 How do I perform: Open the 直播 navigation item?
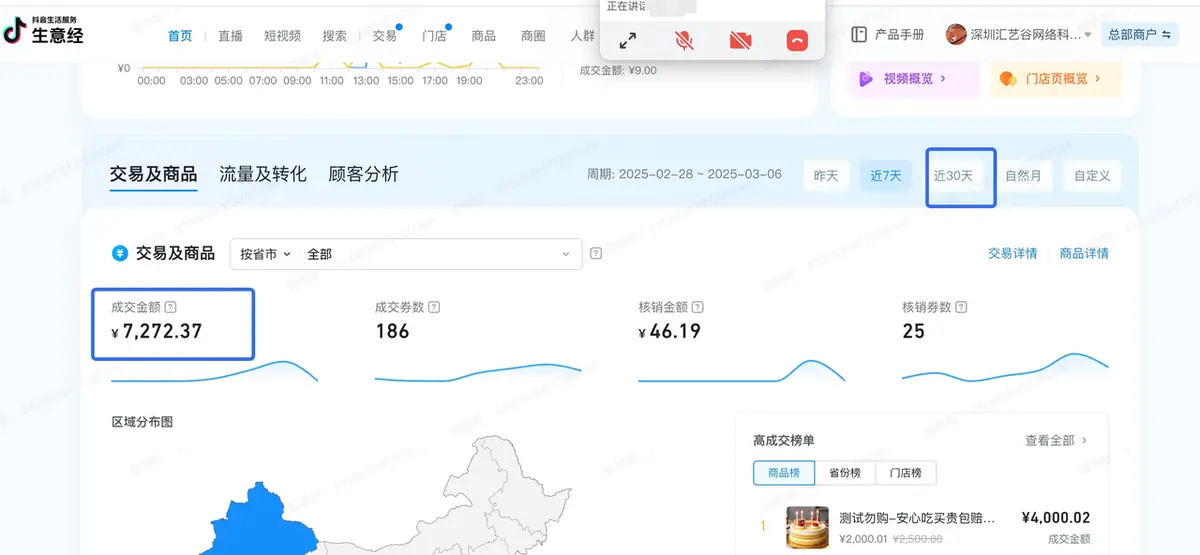230,35
